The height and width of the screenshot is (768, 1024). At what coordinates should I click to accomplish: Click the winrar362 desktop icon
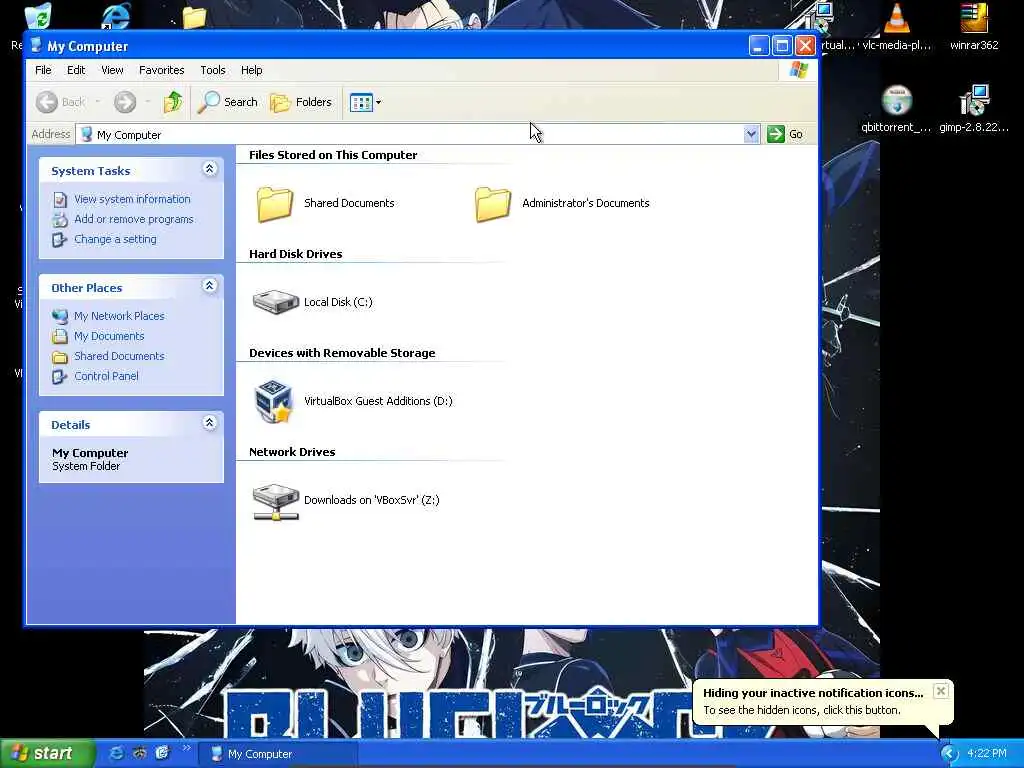pos(974,26)
